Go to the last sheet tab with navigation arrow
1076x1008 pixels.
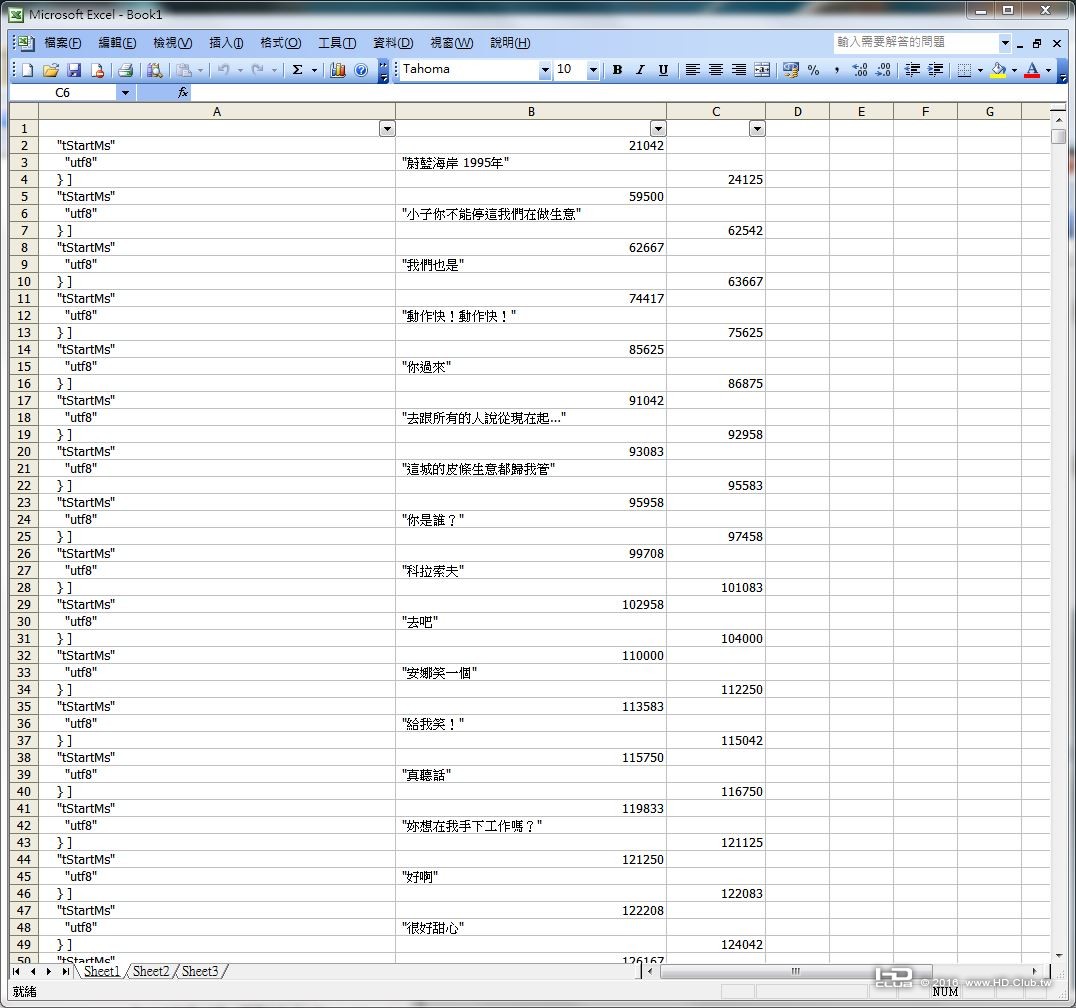pos(66,971)
